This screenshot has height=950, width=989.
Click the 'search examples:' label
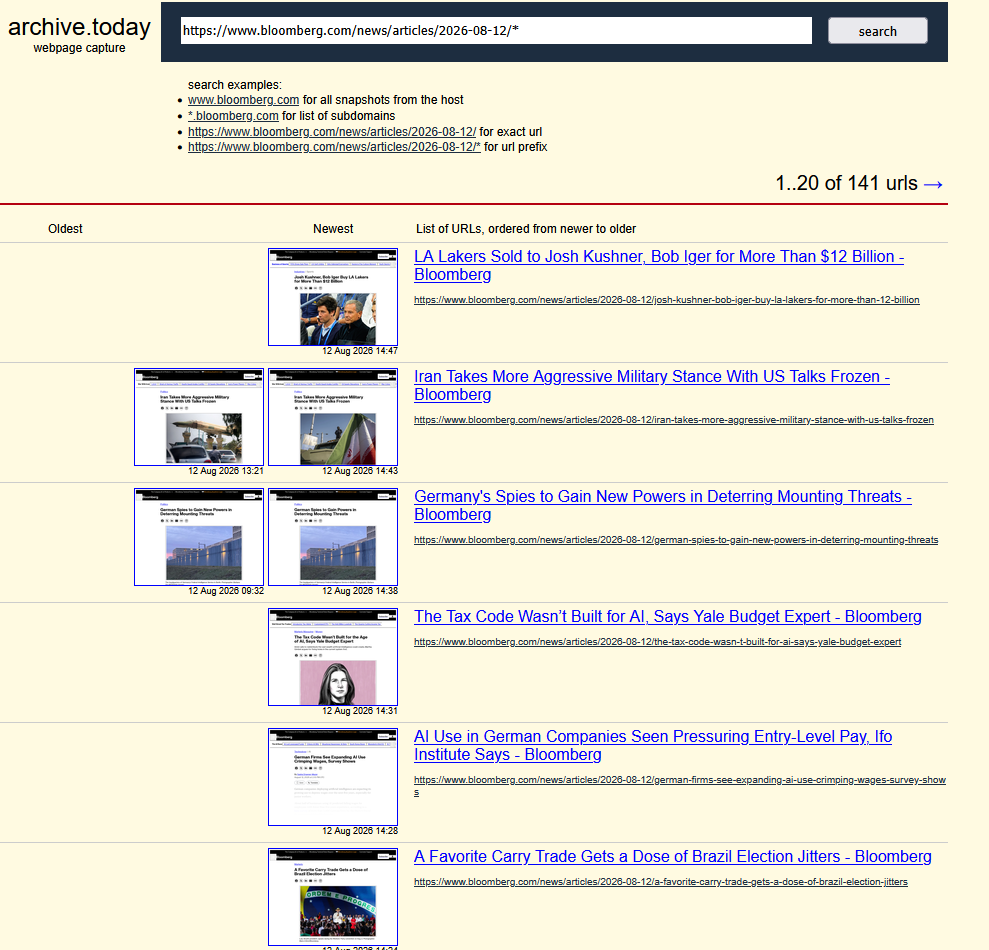coord(235,85)
